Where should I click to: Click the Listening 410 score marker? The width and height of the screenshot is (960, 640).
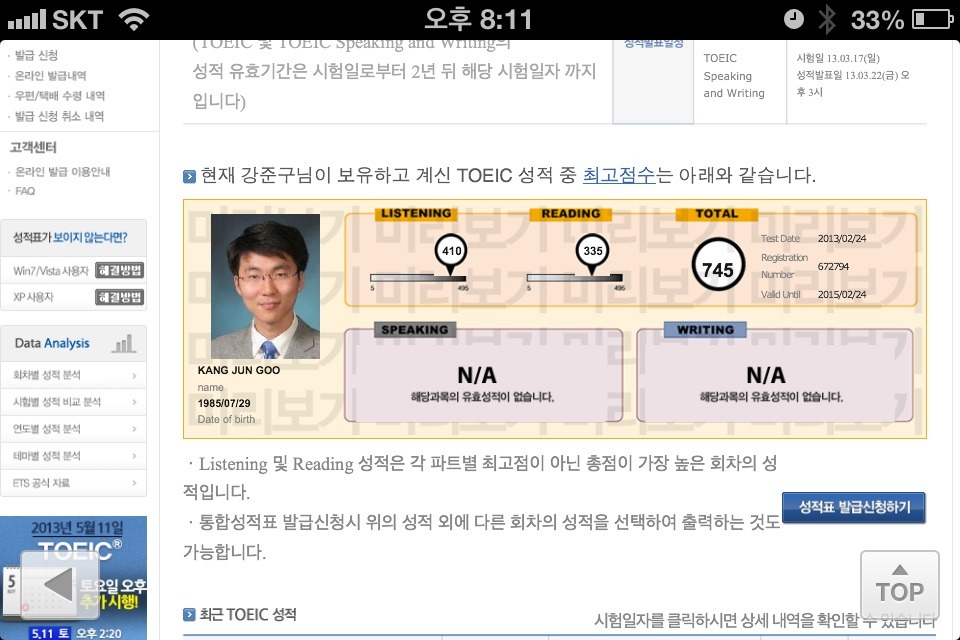click(451, 253)
